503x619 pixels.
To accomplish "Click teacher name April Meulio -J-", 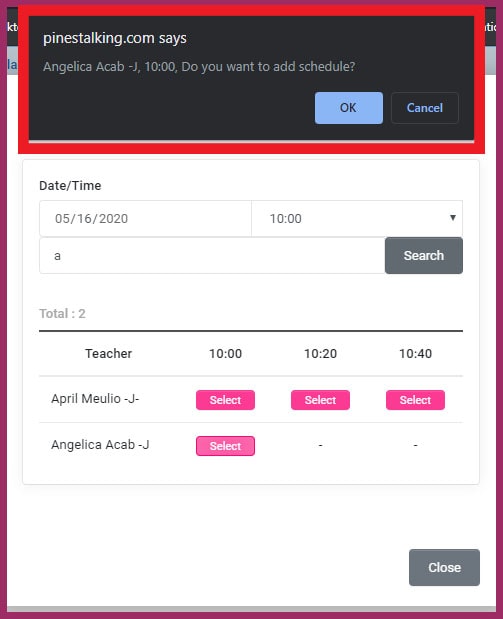I will (95, 399).
